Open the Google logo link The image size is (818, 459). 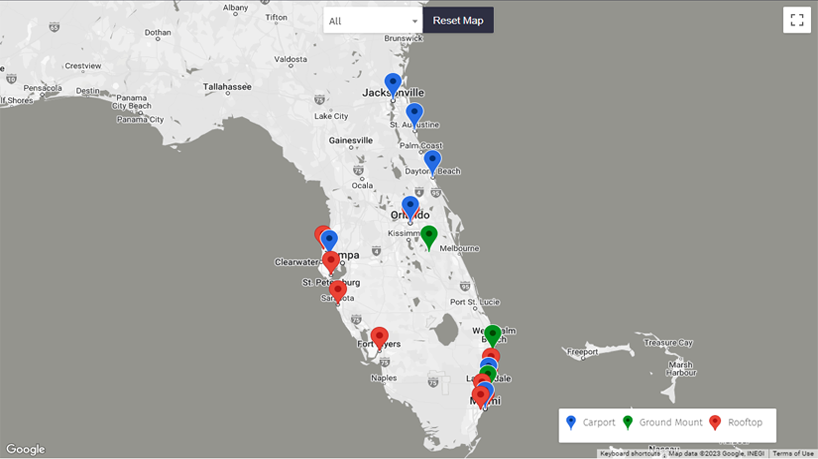pos(26,449)
